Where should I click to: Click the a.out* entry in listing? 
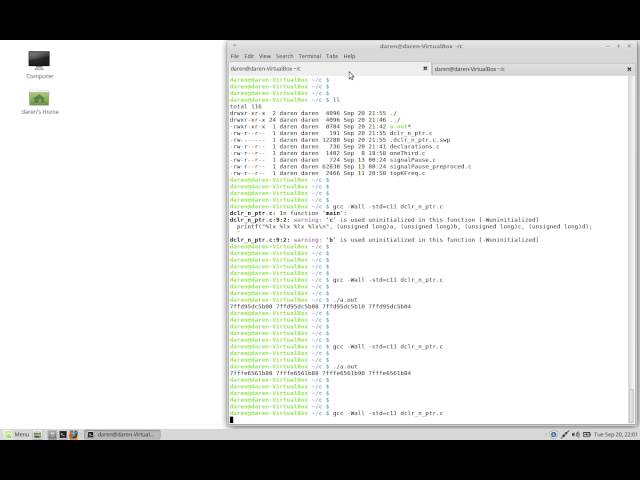[x=400, y=127]
